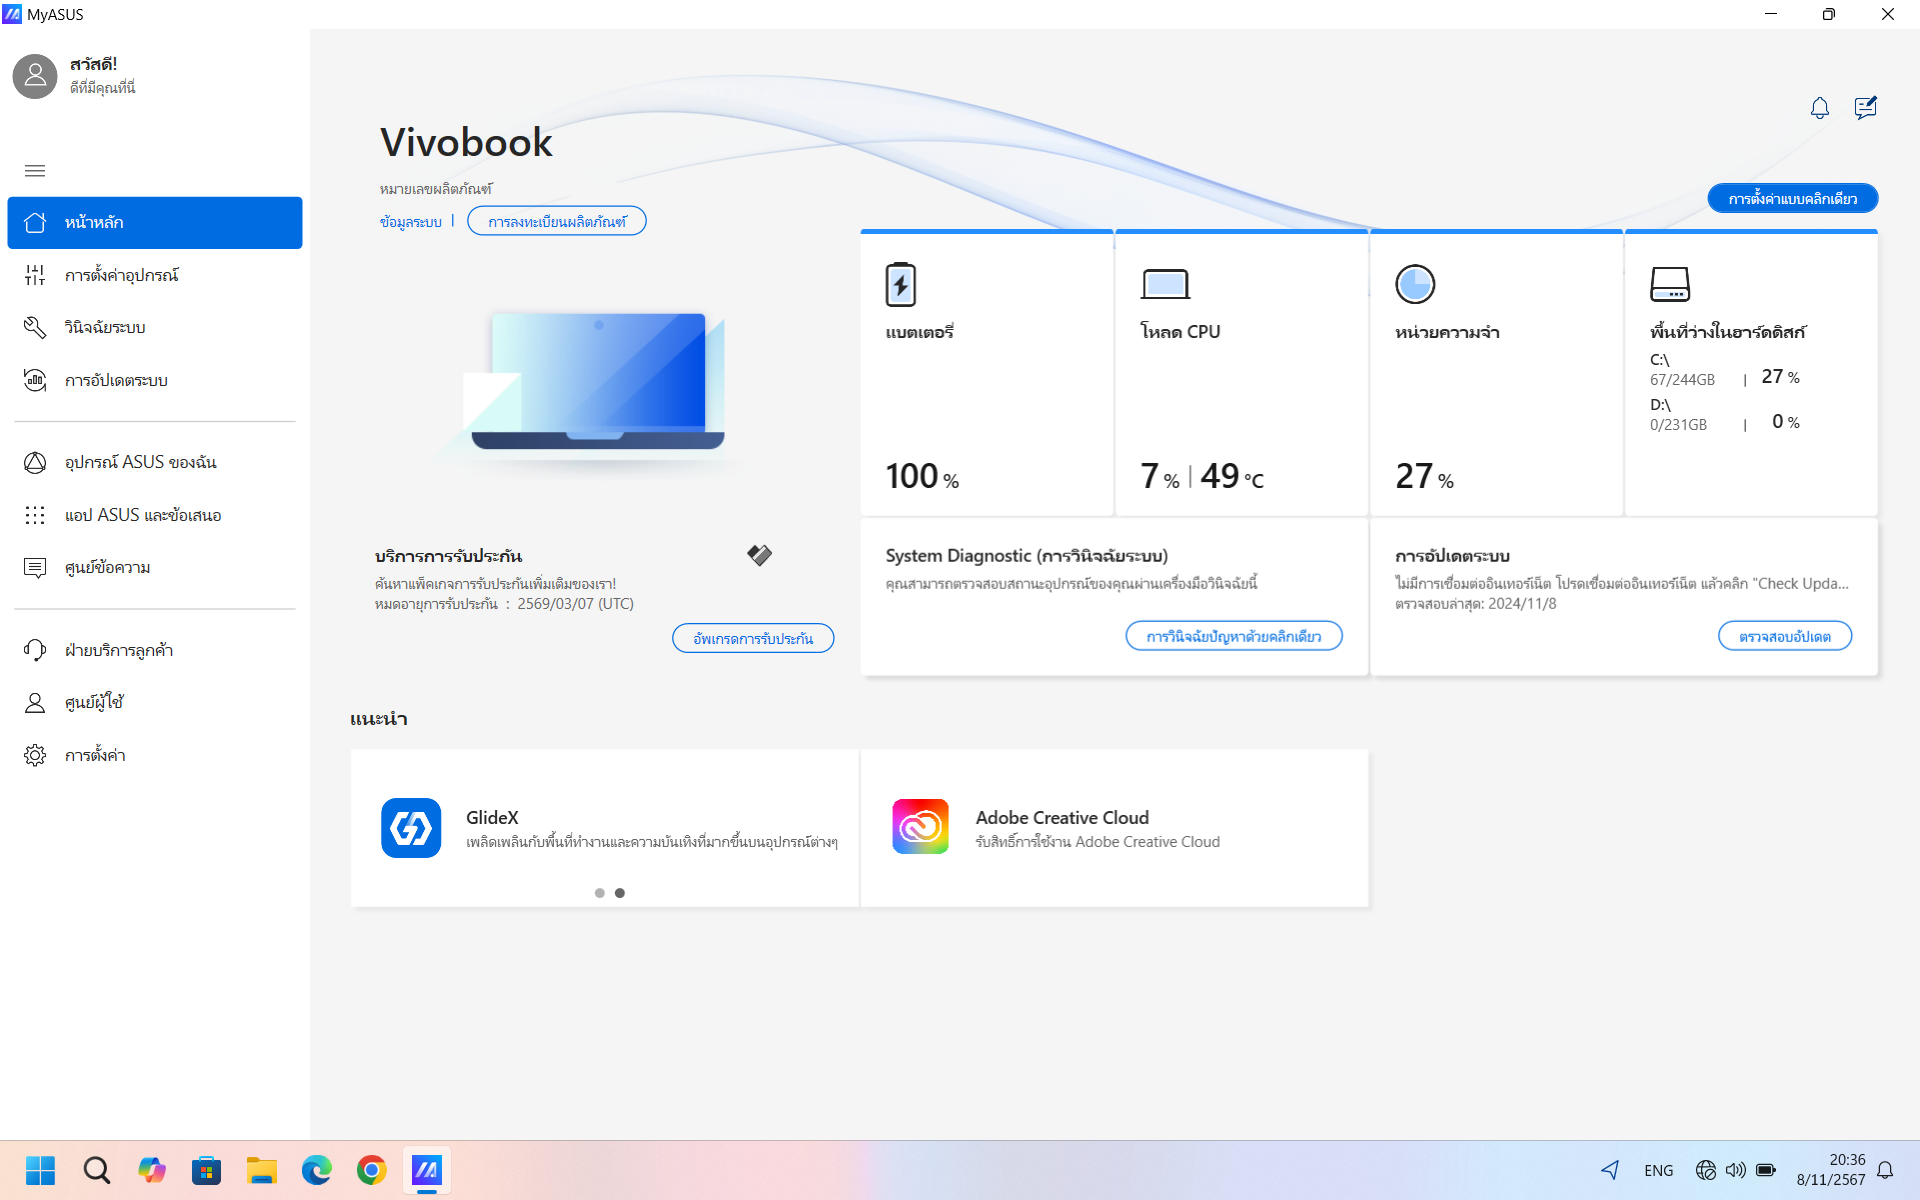Launch Copilot from the taskbar

(x=151, y=1170)
